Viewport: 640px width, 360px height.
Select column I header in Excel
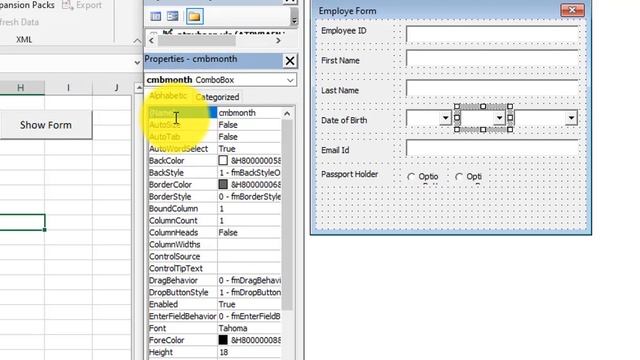coord(68,87)
